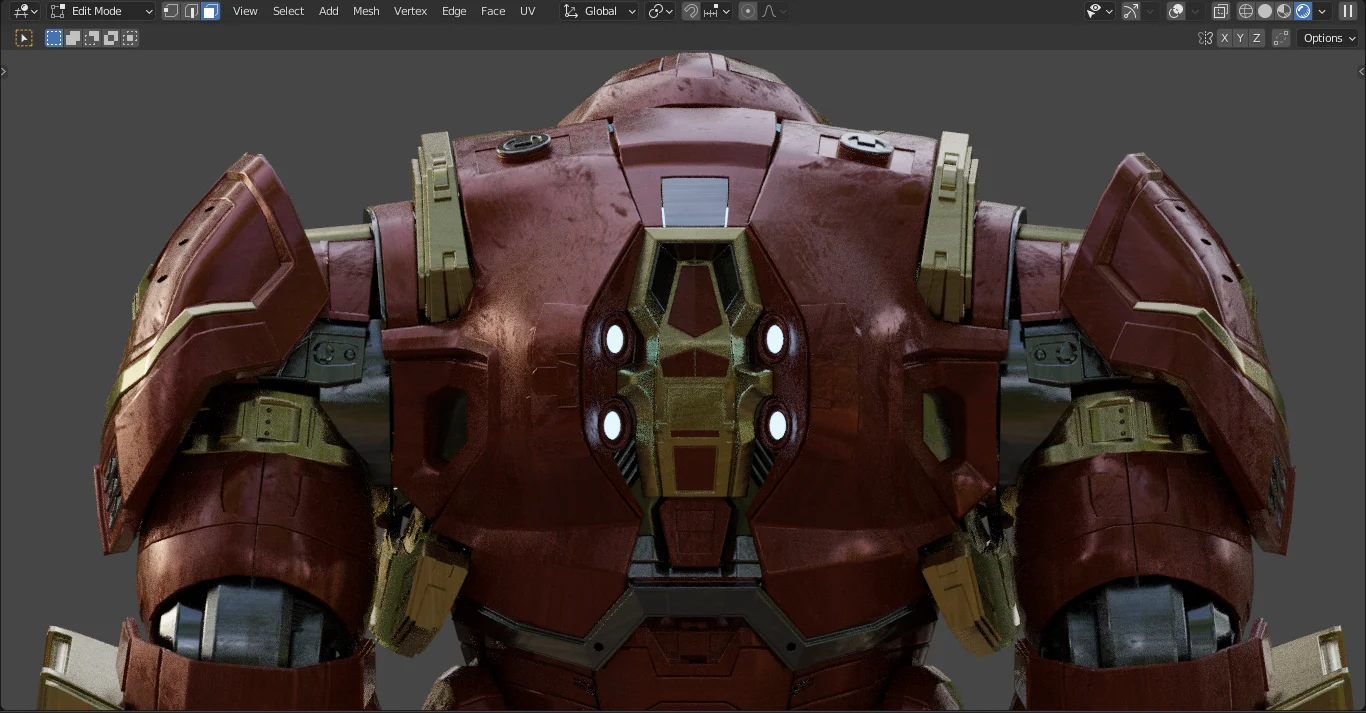The width and height of the screenshot is (1366, 713).
Task: Enable Y axis mirror
Action: pyautogui.click(x=1240, y=37)
